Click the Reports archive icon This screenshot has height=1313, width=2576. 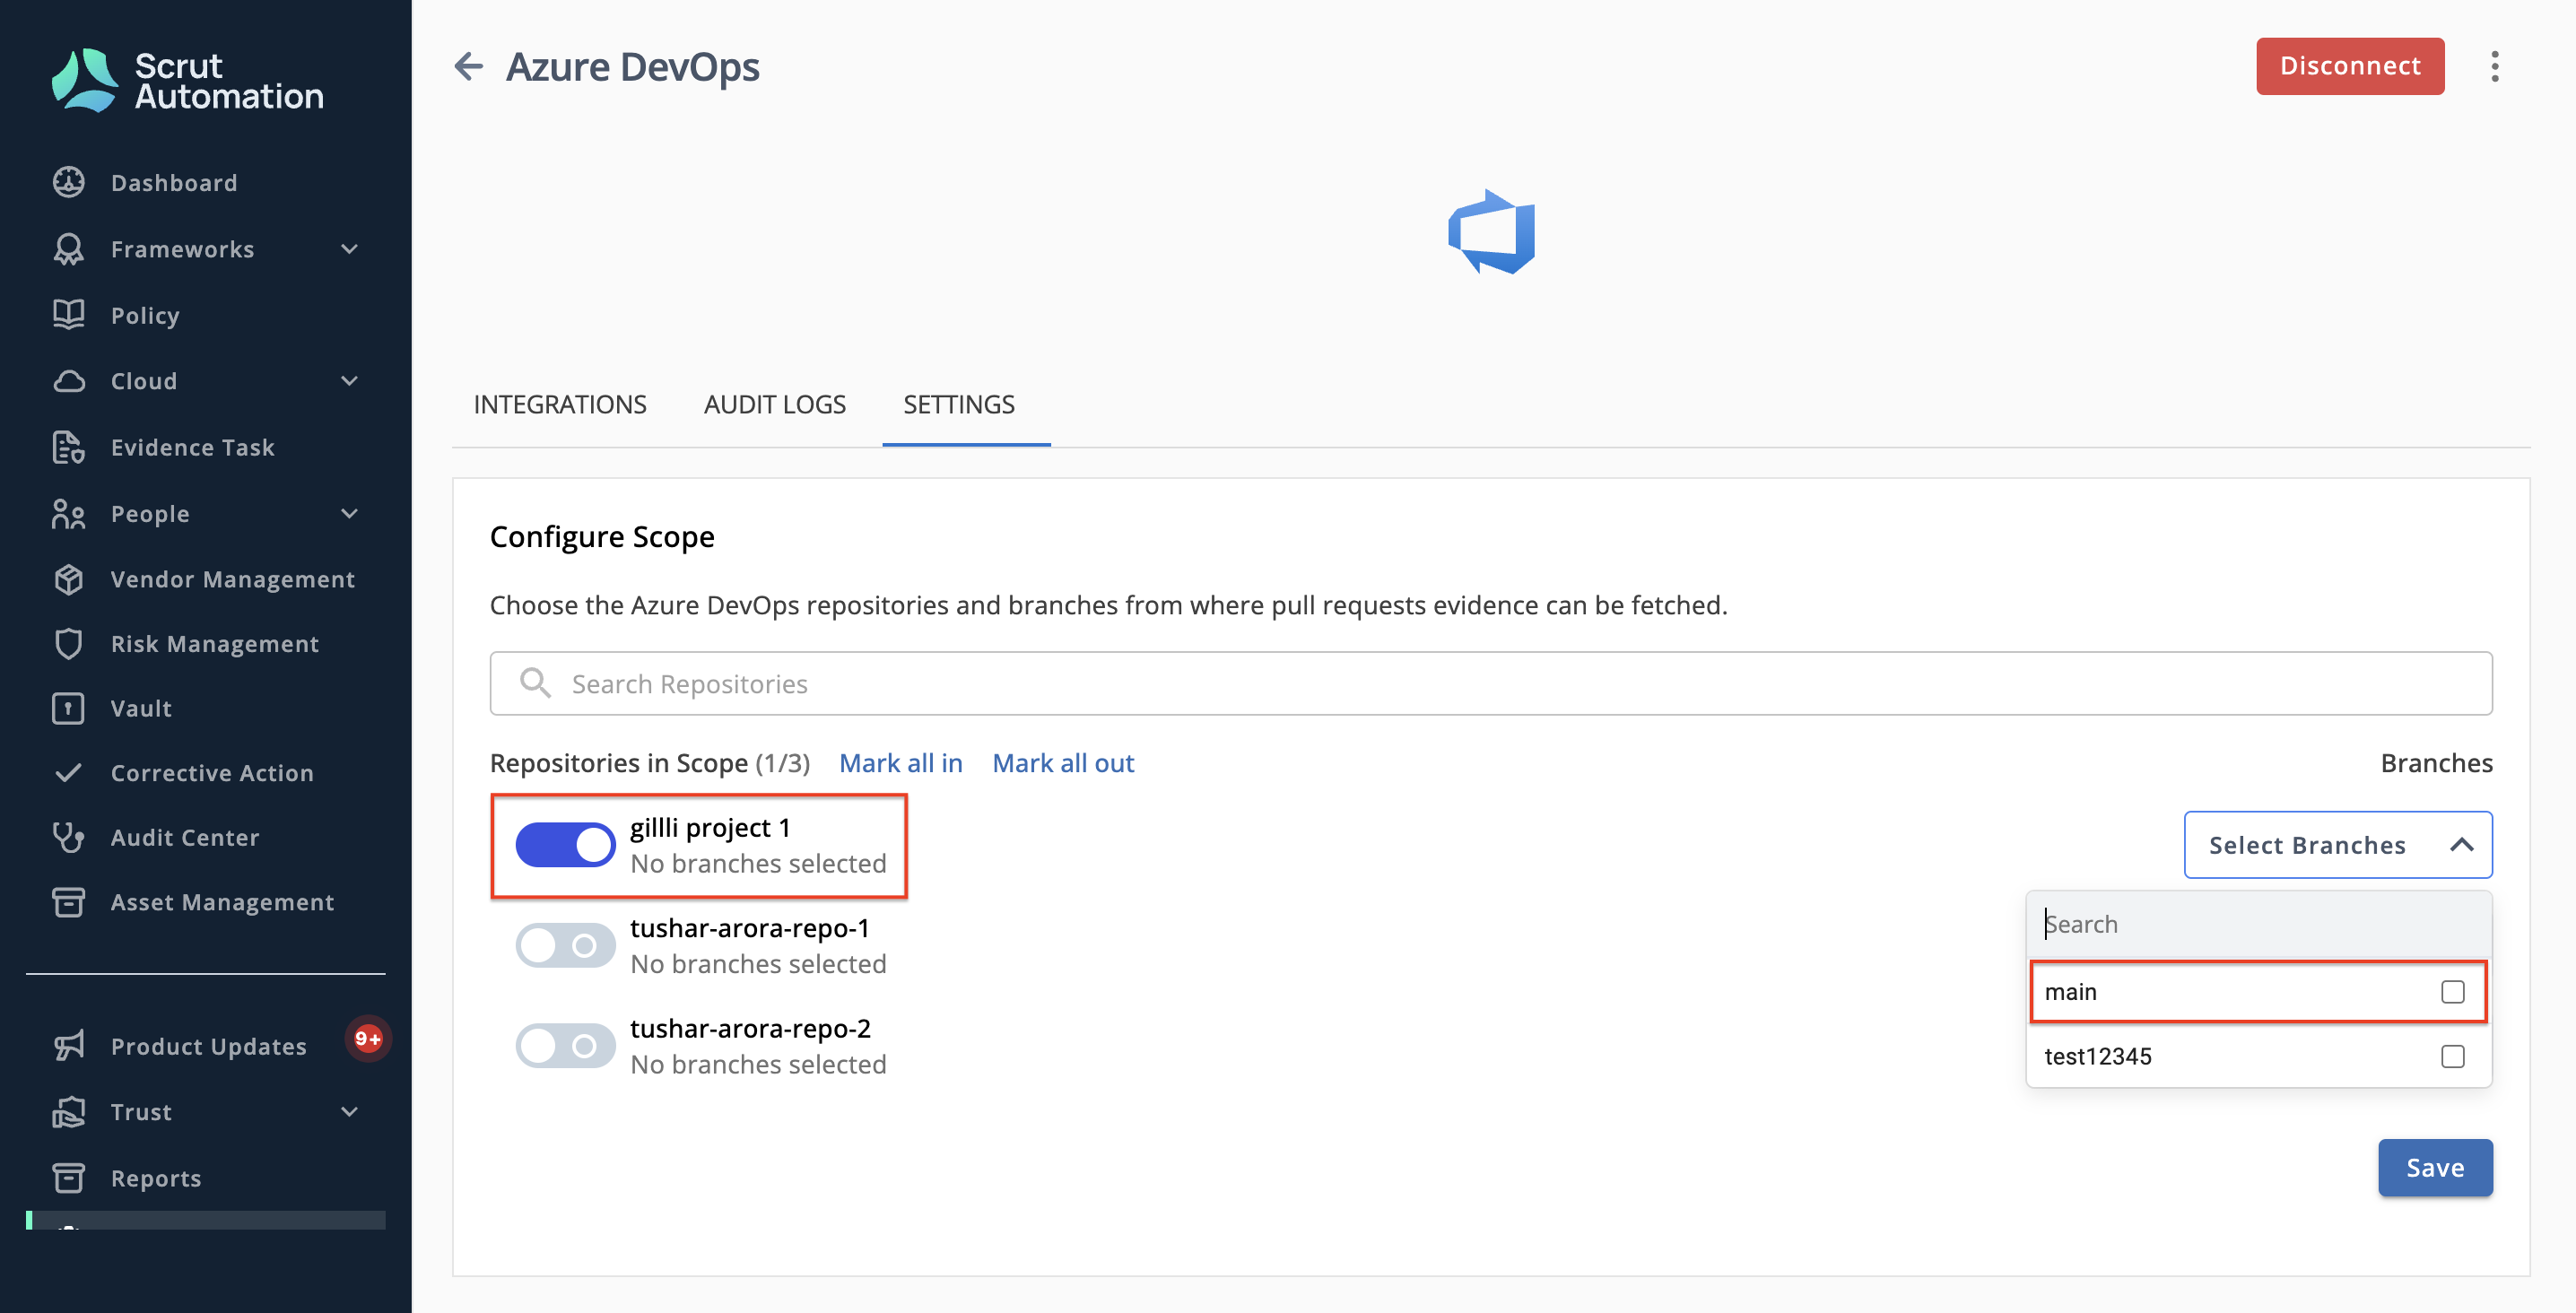pyautogui.click(x=68, y=1178)
